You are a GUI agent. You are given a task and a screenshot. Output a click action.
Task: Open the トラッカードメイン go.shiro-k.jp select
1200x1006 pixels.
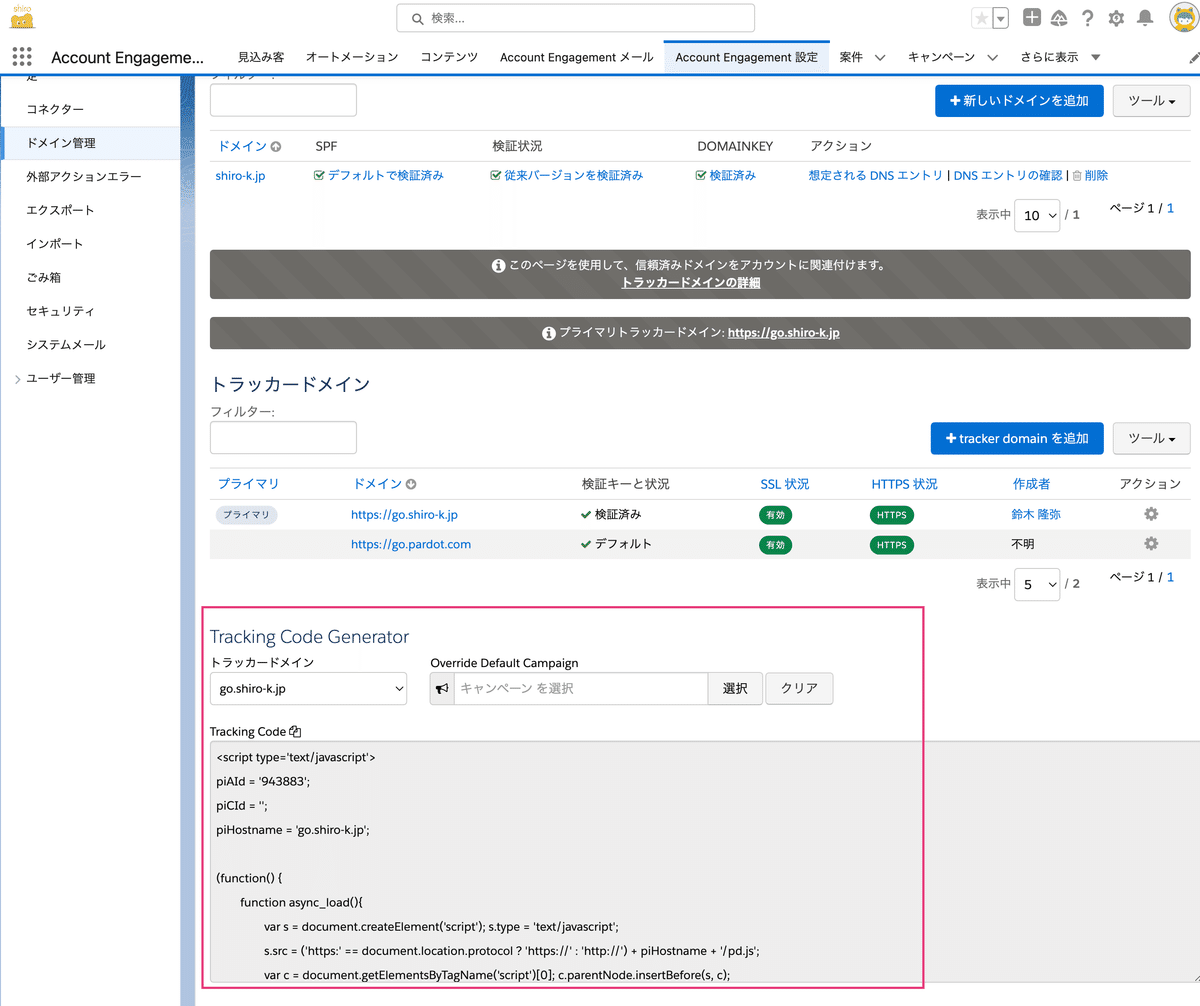(x=308, y=689)
